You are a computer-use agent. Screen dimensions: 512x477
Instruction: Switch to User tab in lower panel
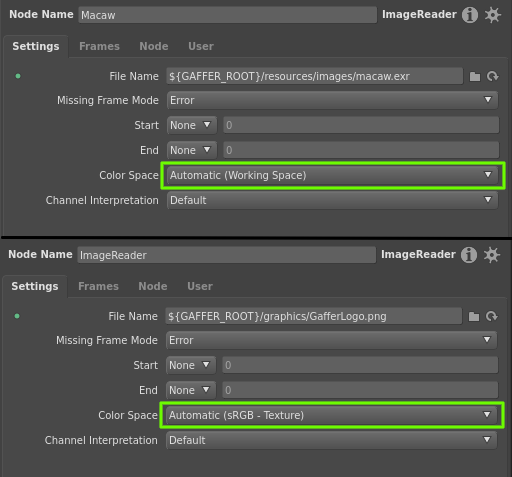(200, 286)
